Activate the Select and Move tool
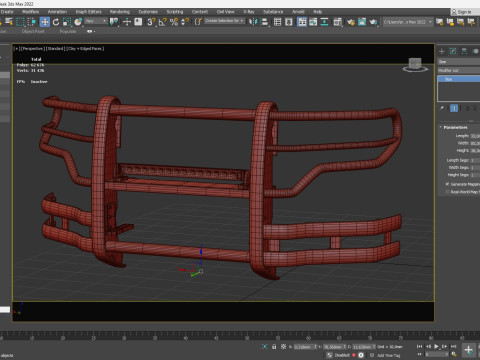Viewport: 480px width, 360px height. tap(45, 22)
